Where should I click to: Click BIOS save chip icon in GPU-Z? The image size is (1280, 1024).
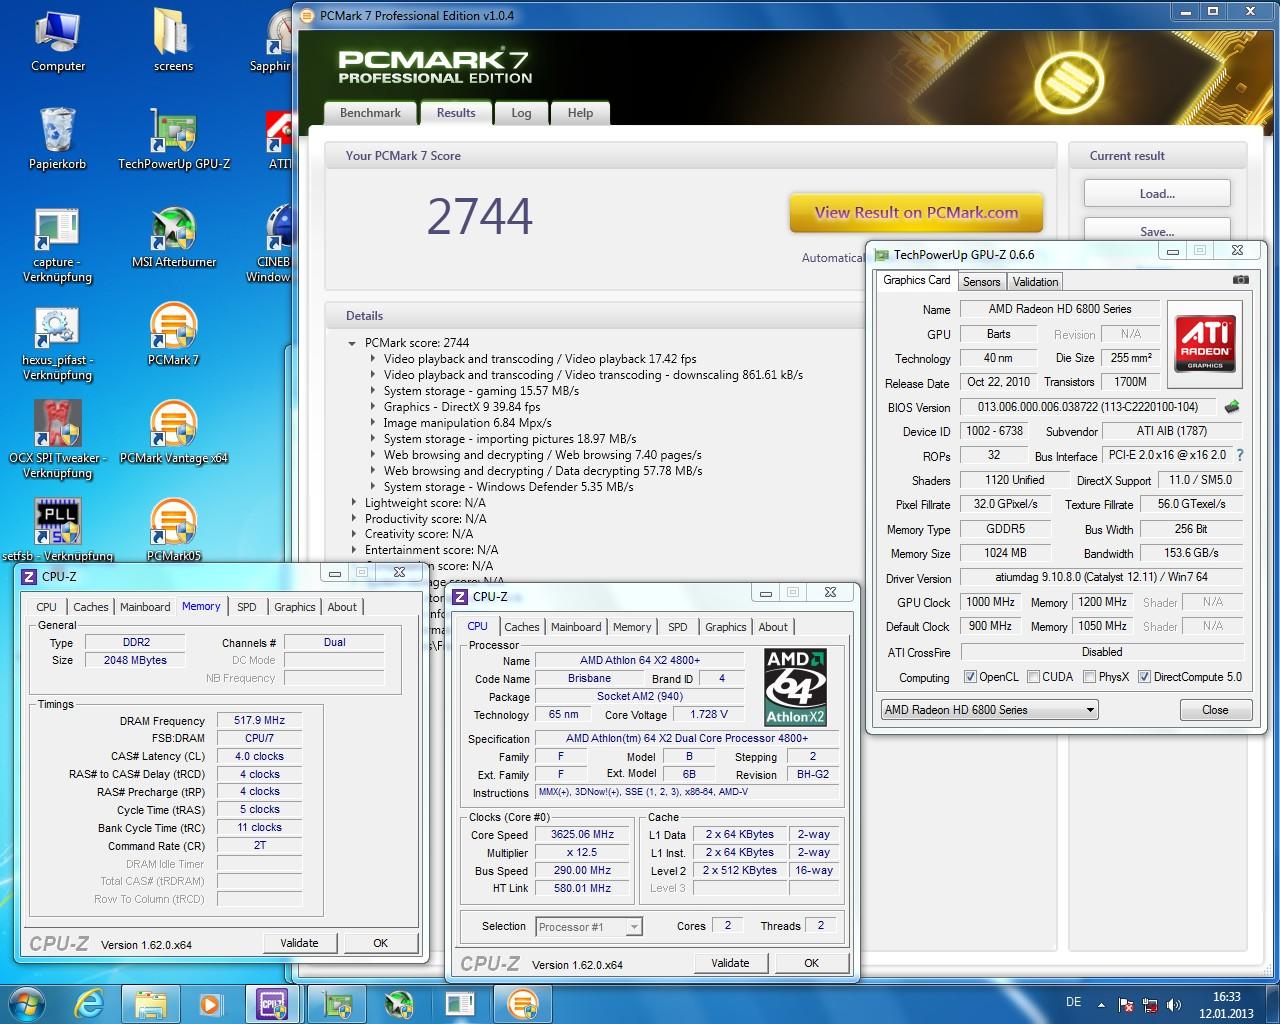pos(1232,407)
